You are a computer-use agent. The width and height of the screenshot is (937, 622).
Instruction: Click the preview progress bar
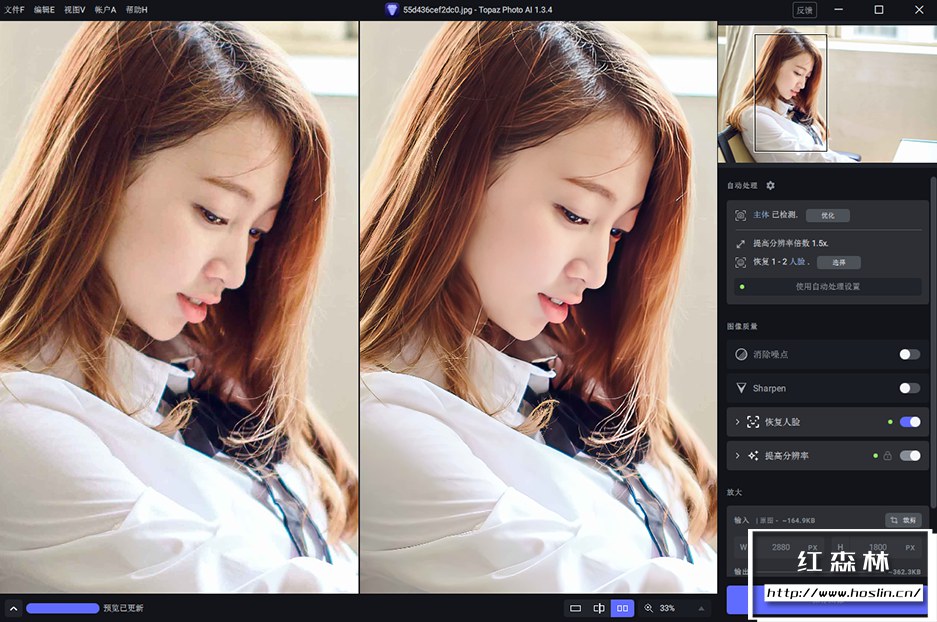coord(63,608)
